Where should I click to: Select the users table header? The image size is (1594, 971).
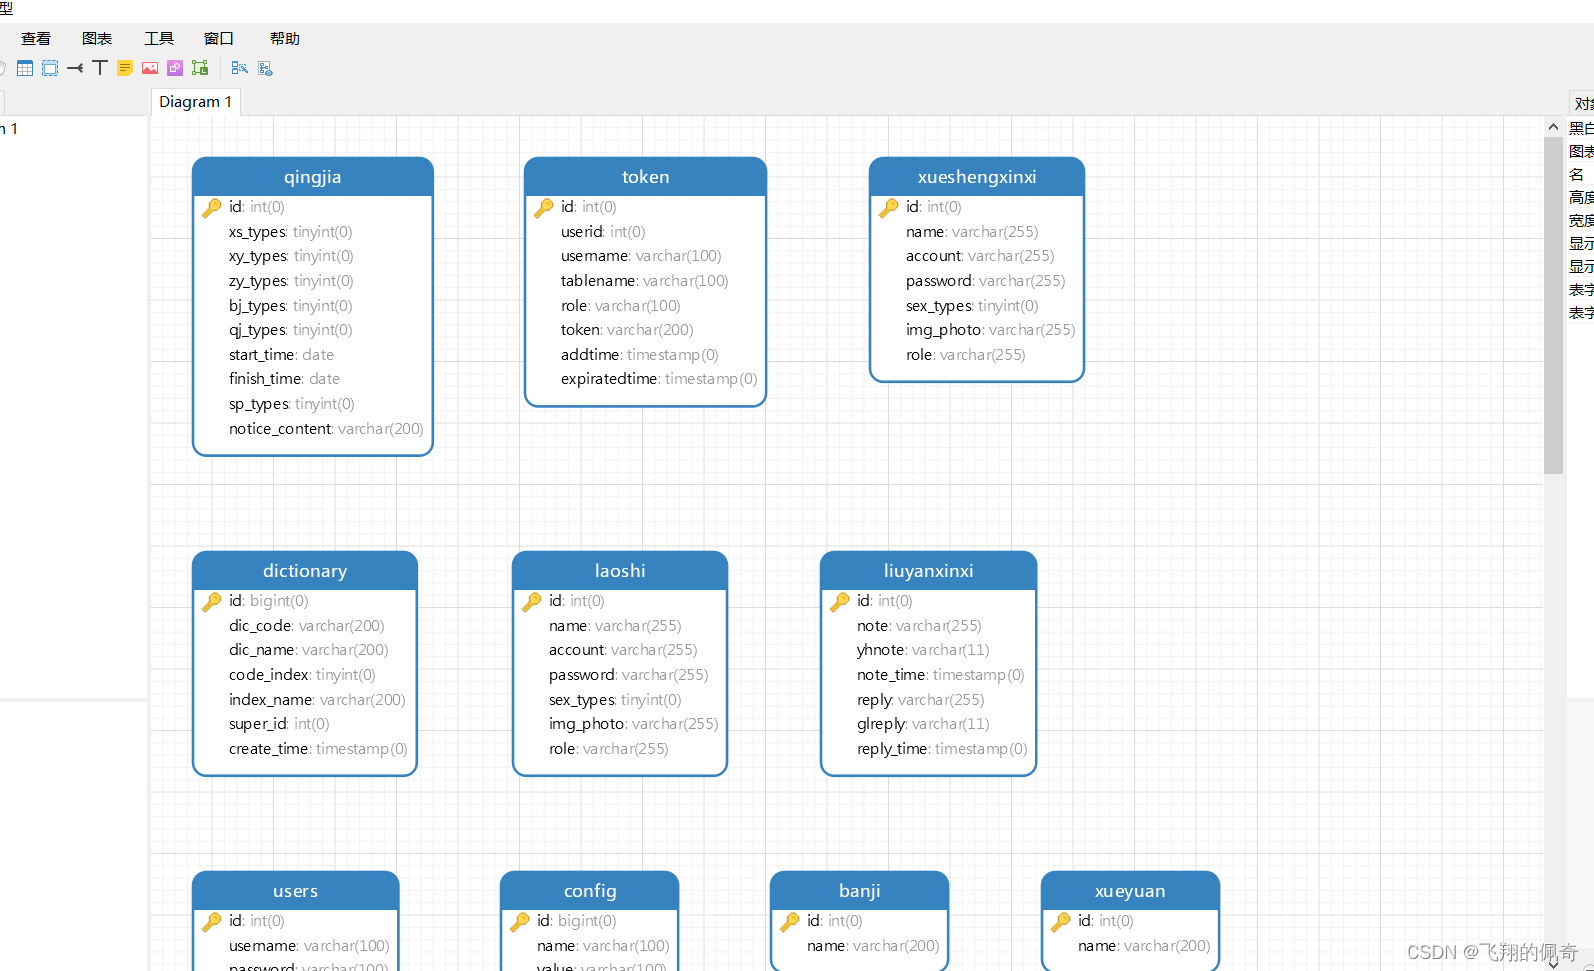(x=296, y=891)
